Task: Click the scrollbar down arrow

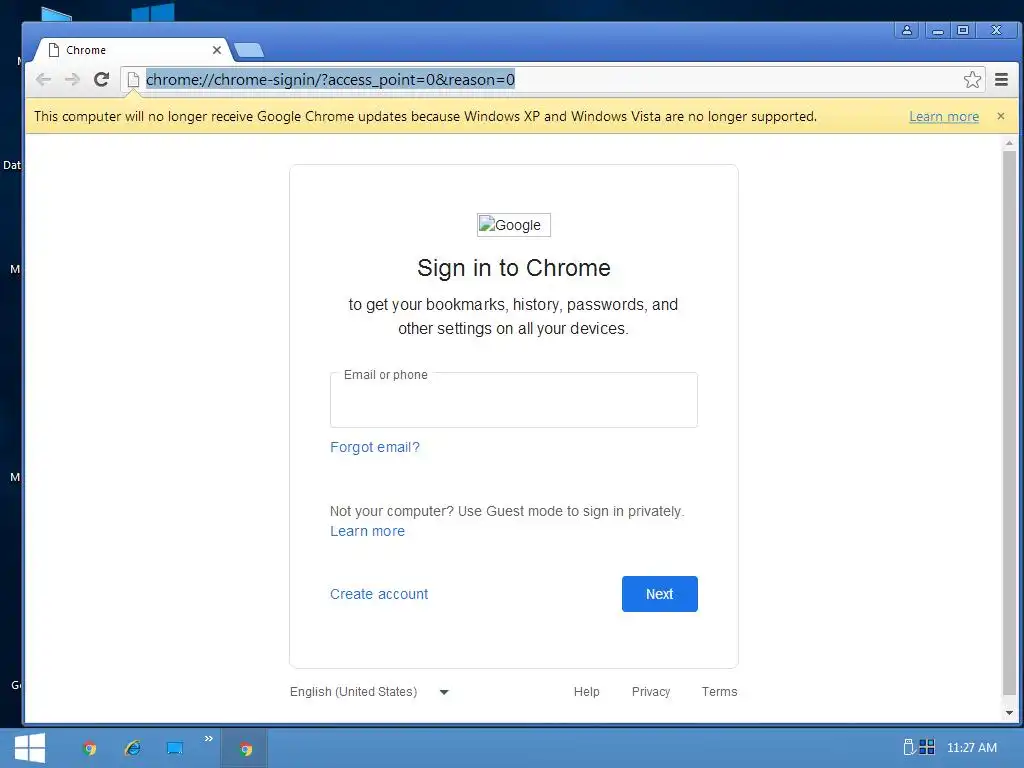Action: point(1009,712)
